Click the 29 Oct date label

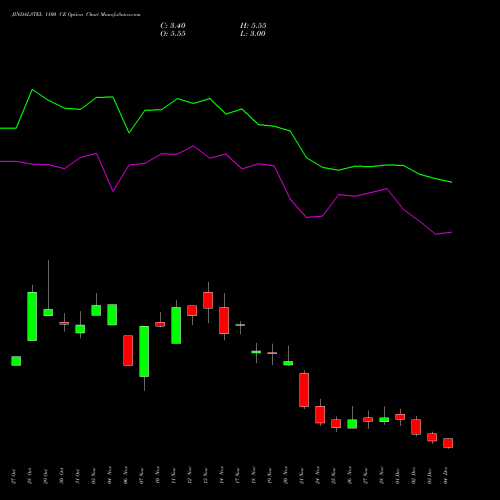tap(45, 476)
